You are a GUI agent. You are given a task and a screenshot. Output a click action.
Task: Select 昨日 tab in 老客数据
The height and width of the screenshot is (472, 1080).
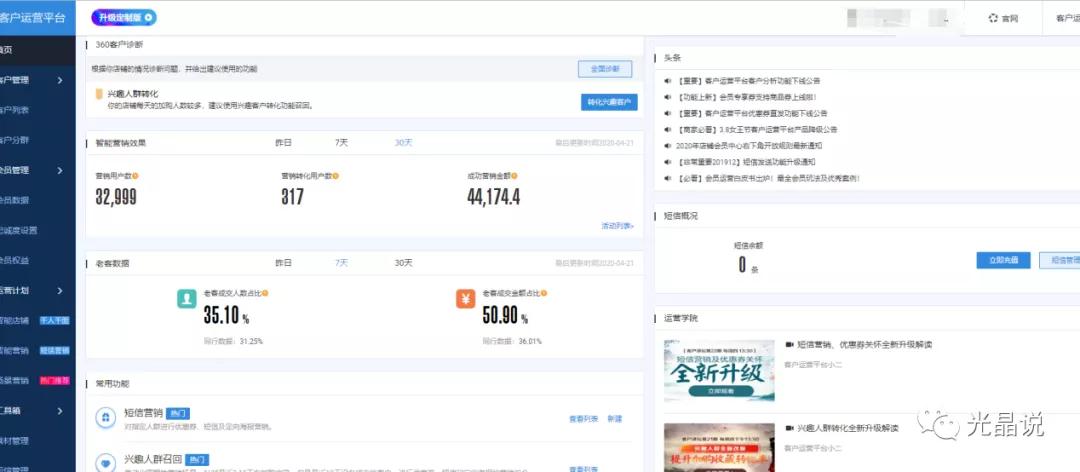click(x=283, y=263)
